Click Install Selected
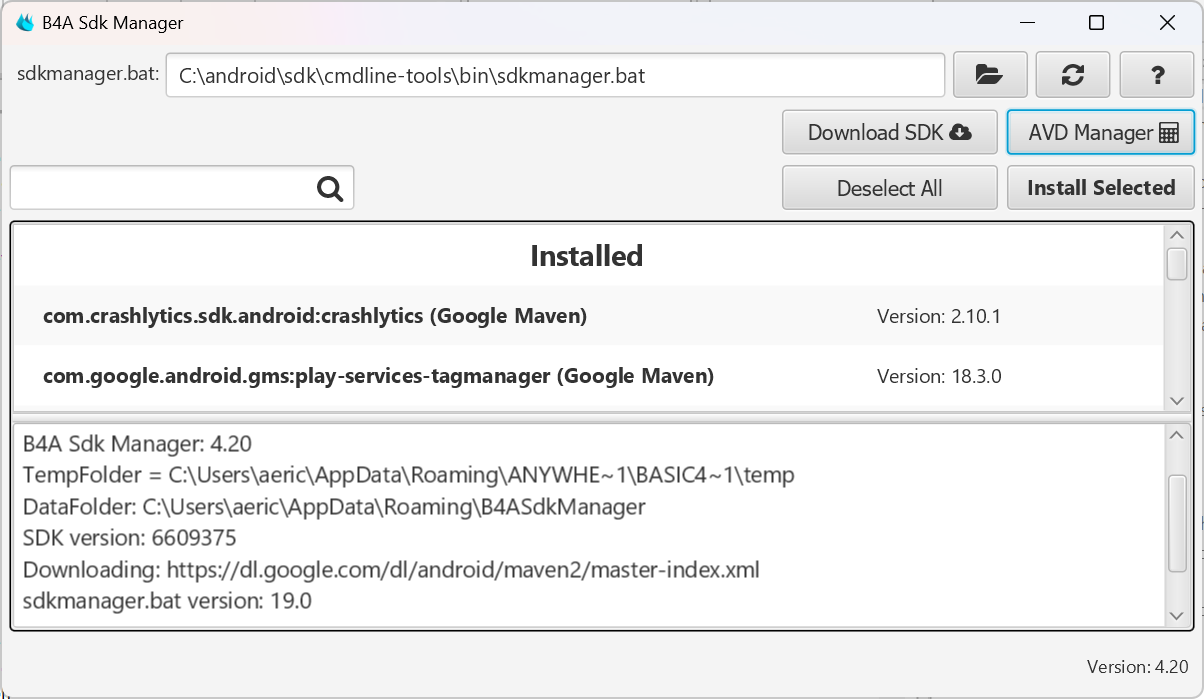This screenshot has width=1204, height=699. pos(1101,188)
